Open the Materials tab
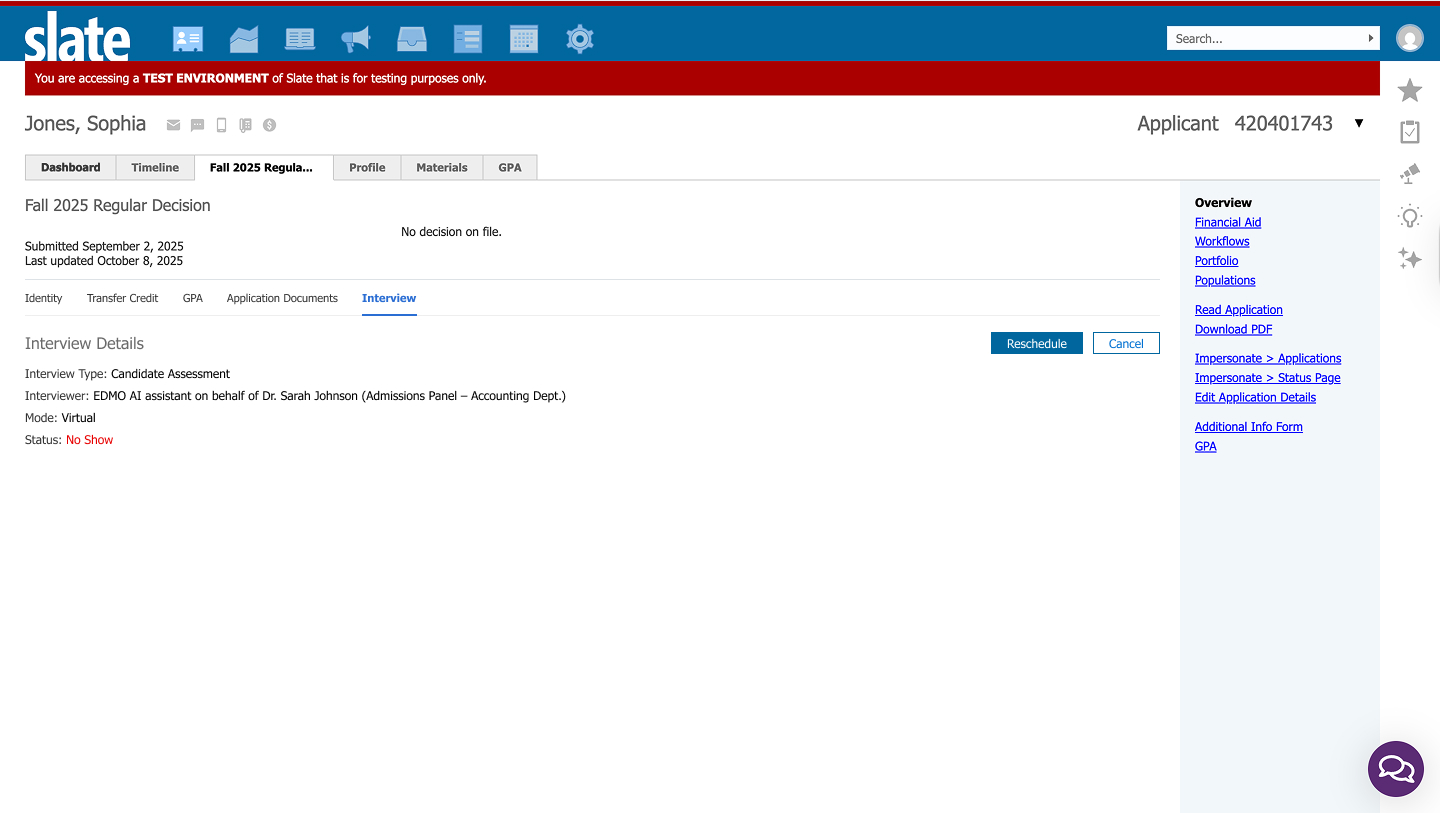Image resolution: width=1440 pixels, height=813 pixels. [x=441, y=167]
